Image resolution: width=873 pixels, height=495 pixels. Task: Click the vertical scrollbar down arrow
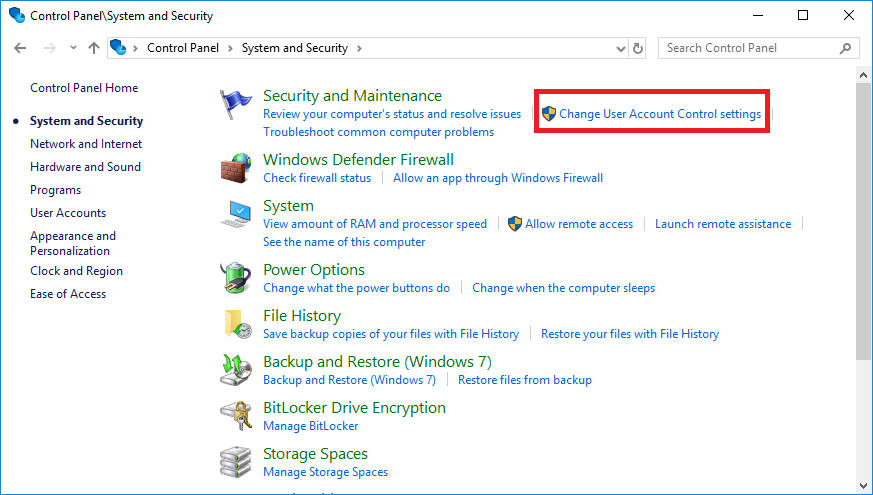pyautogui.click(x=864, y=487)
